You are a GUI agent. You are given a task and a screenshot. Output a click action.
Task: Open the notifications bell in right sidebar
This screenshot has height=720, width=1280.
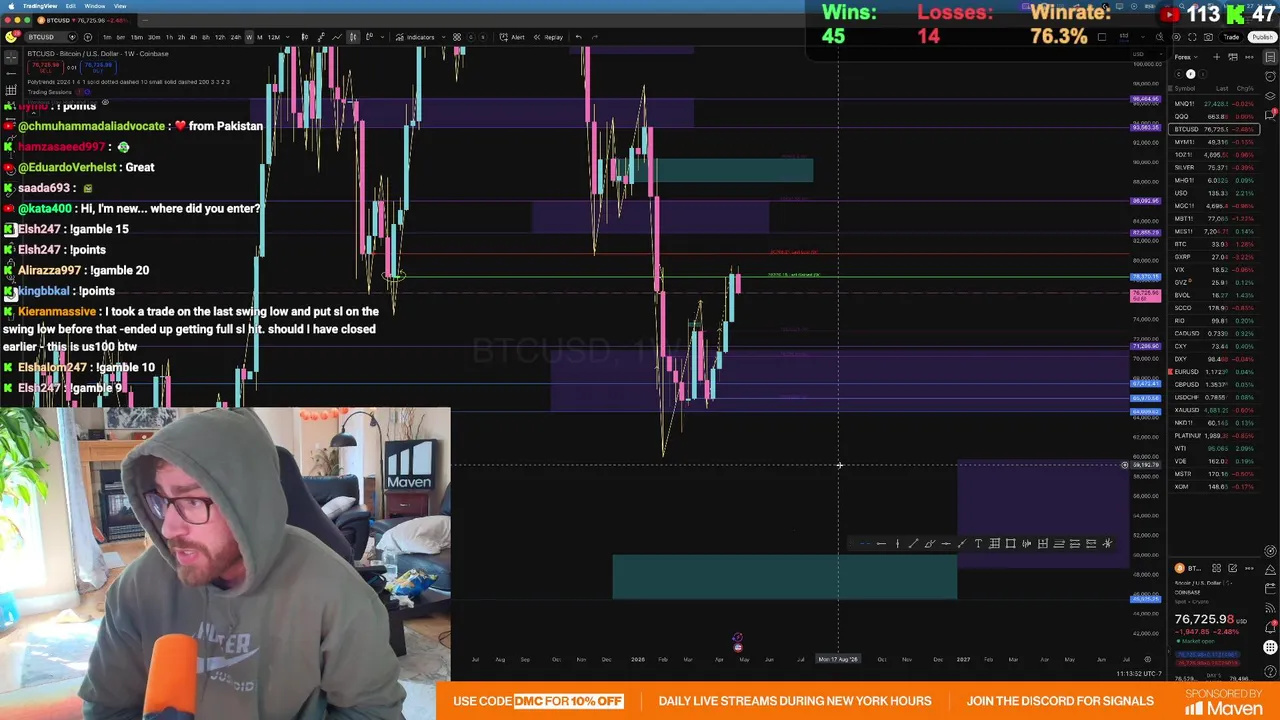pos(1270,628)
